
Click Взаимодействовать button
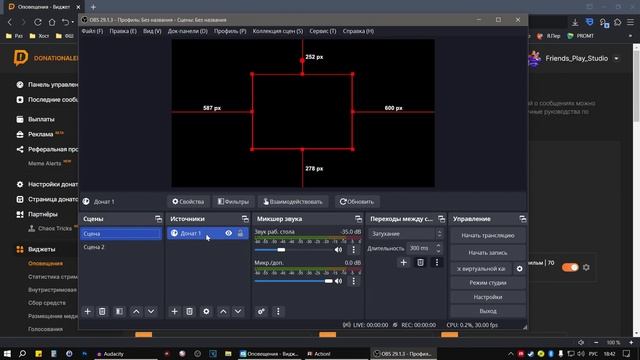[x=293, y=202]
